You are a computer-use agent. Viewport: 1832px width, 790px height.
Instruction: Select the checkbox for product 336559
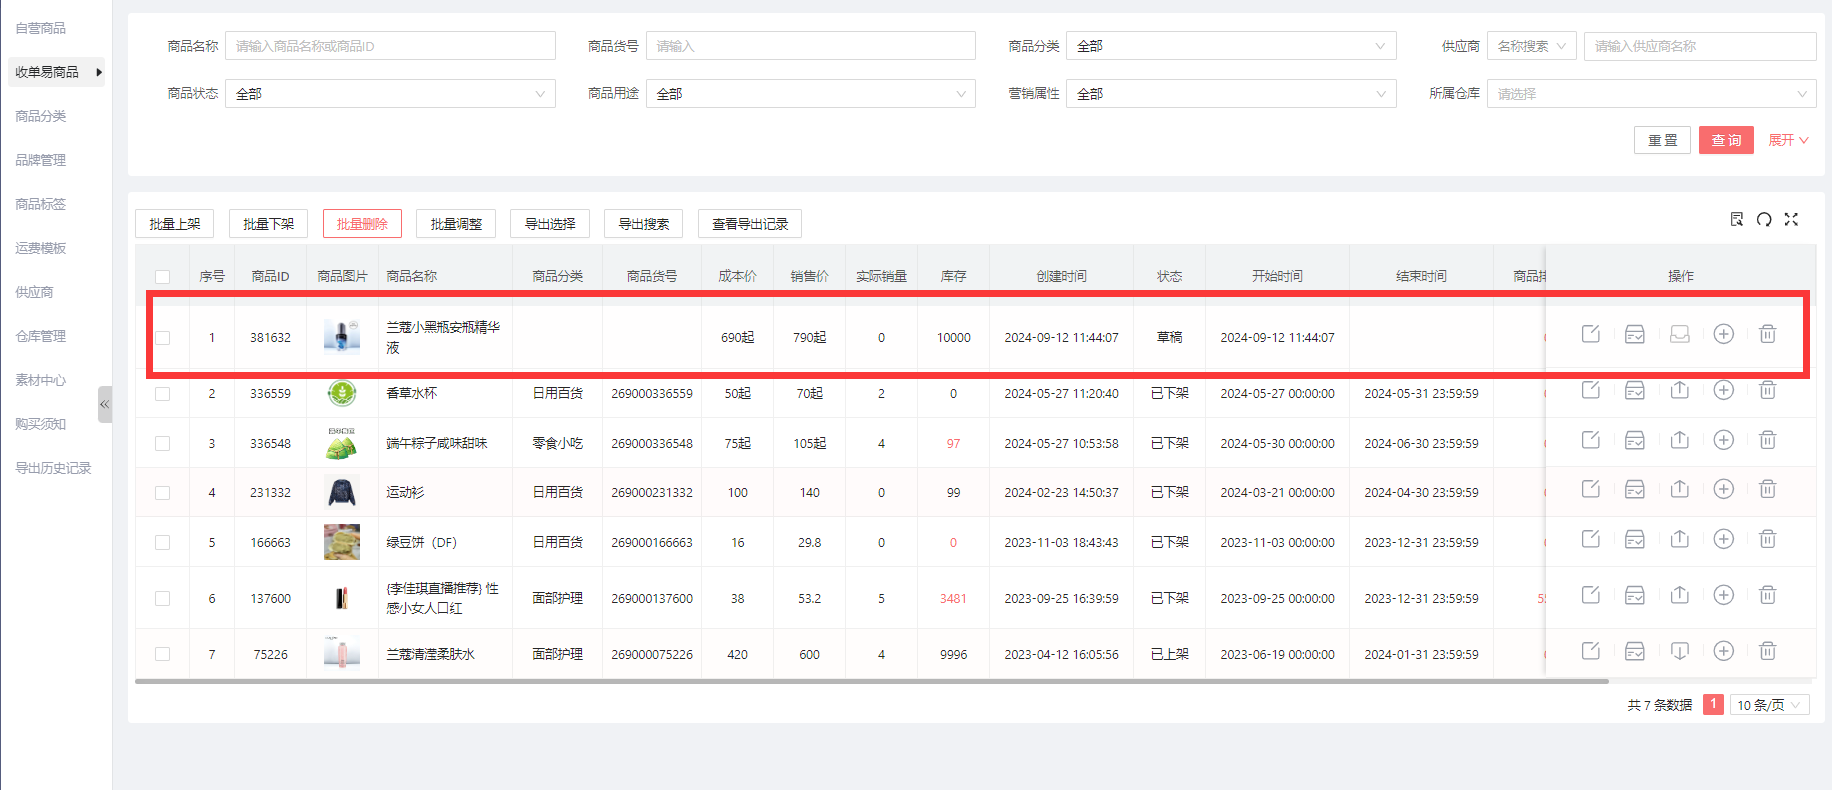point(163,394)
